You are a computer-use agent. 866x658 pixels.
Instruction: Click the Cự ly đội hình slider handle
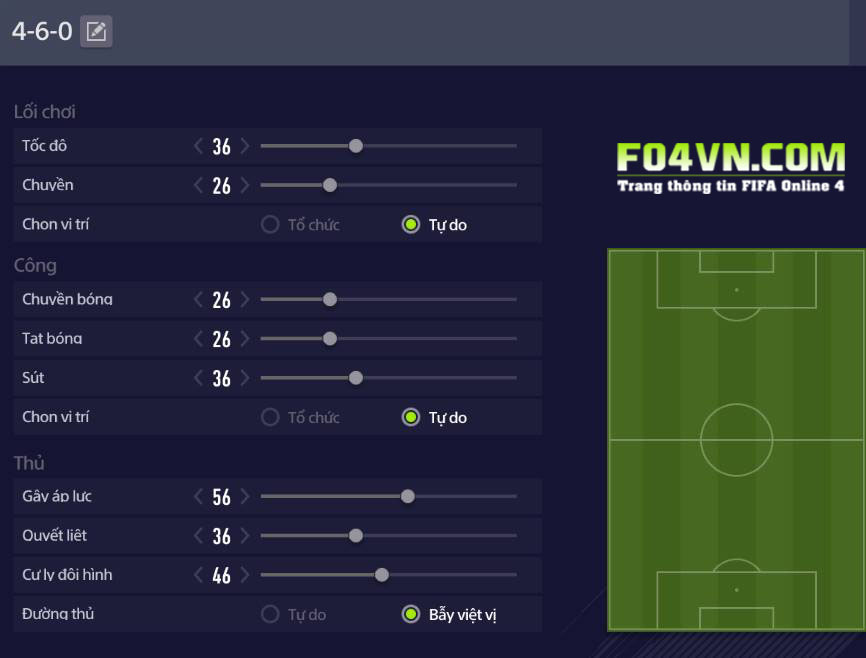coord(381,575)
